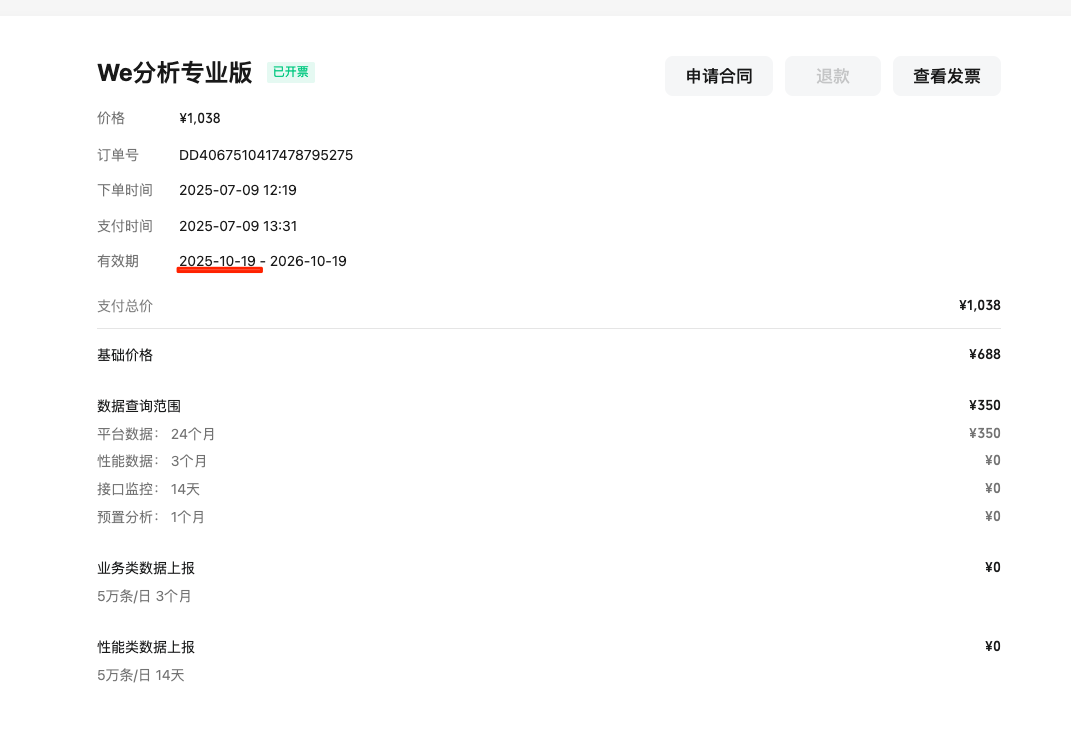Click the disabled 退款 button
The height and width of the screenshot is (748, 1071).
coord(833,76)
